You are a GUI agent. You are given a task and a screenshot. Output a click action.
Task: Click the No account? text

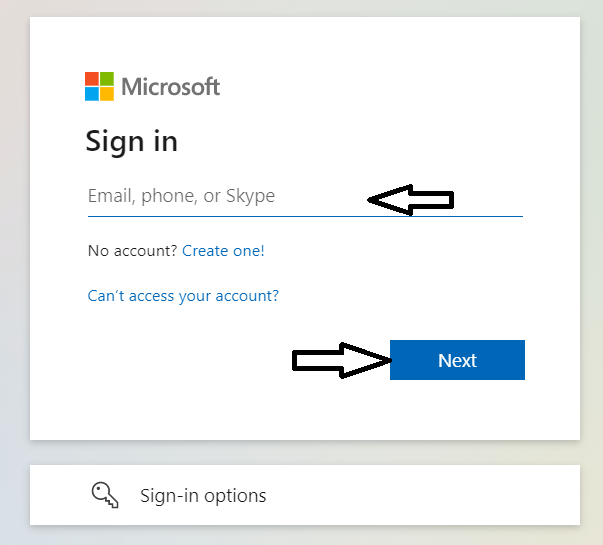(x=132, y=251)
